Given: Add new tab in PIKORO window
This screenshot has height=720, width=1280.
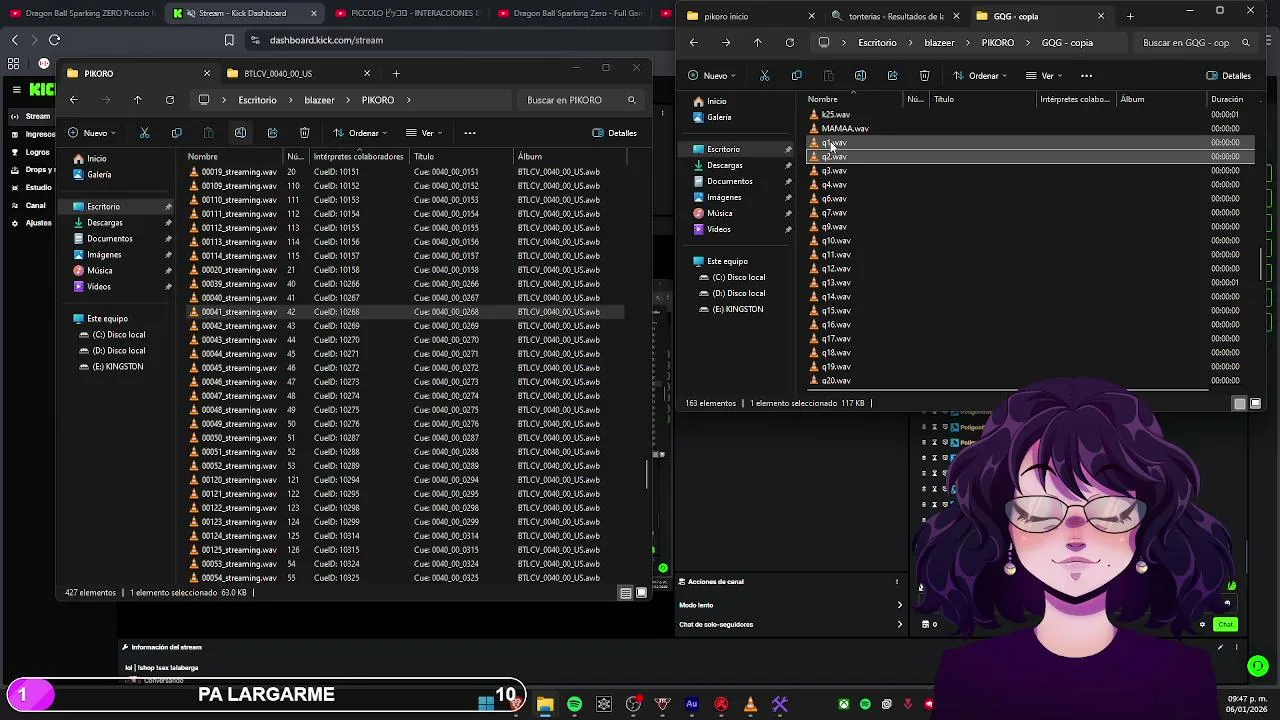Looking at the screenshot, I should [396, 73].
